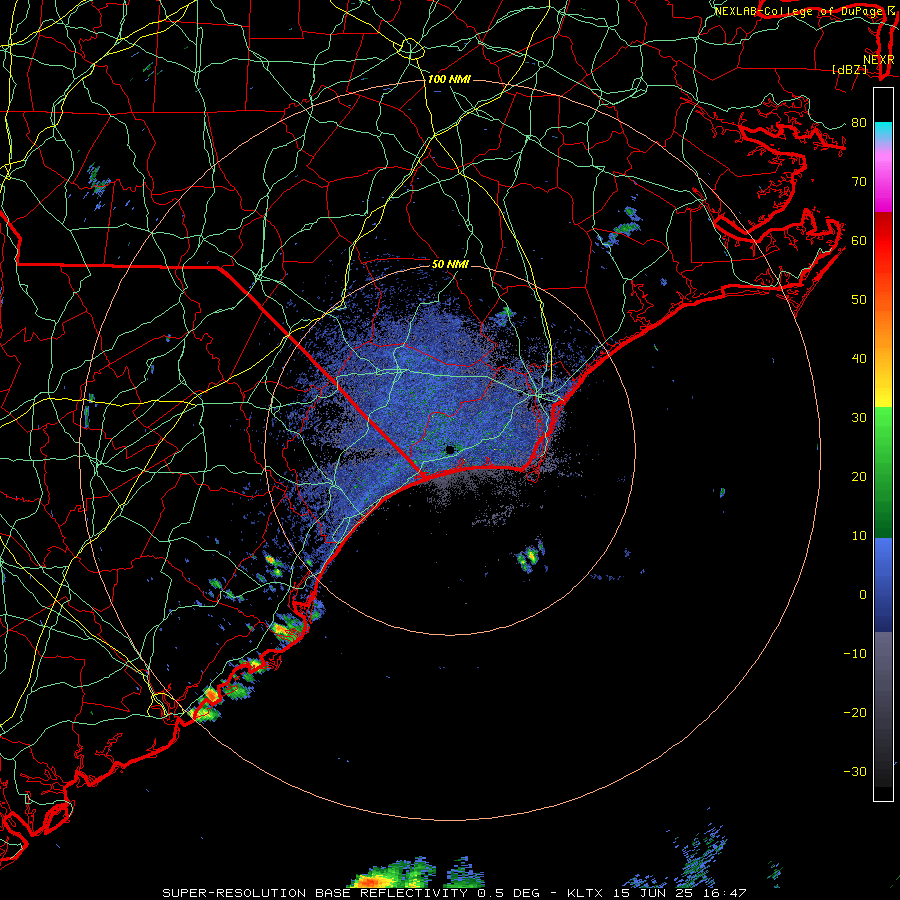Click the "50 NMI" range ring label
Screen dimensions: 900x900
tap(450, 264)
